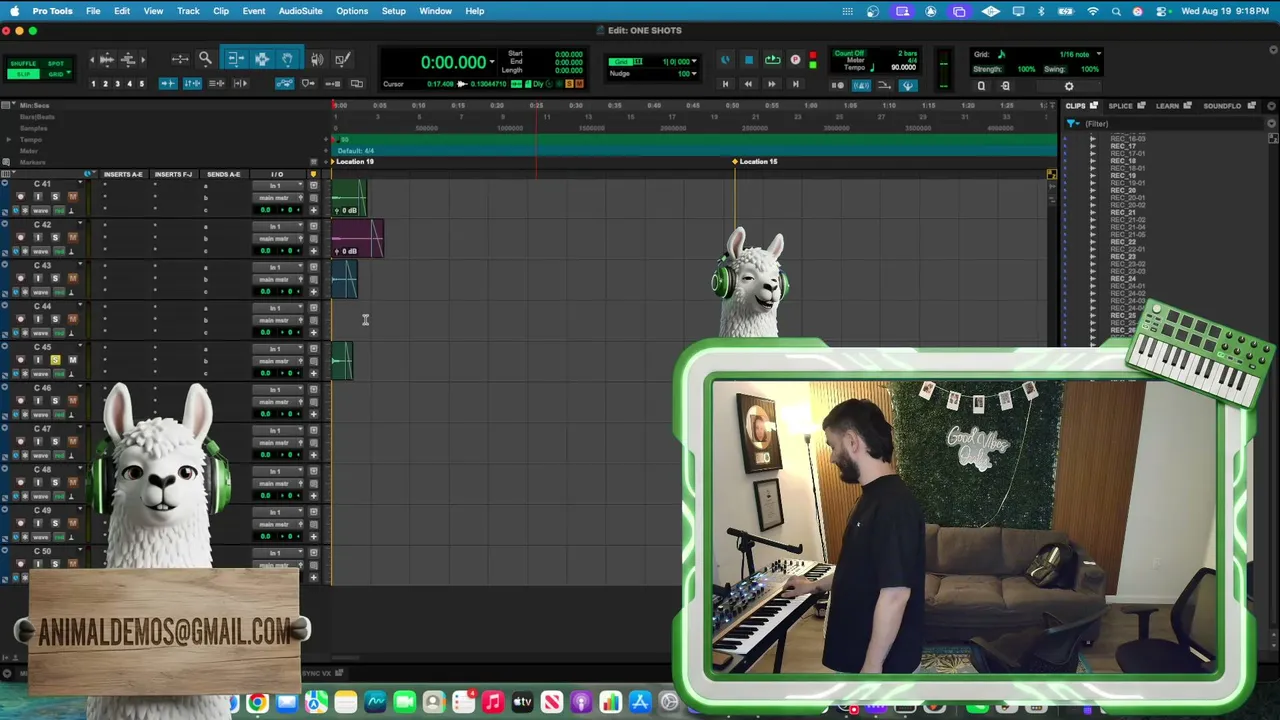Select the Pencil tool
Viewport: 1280px width, 720px height.
tap(342, 60)
